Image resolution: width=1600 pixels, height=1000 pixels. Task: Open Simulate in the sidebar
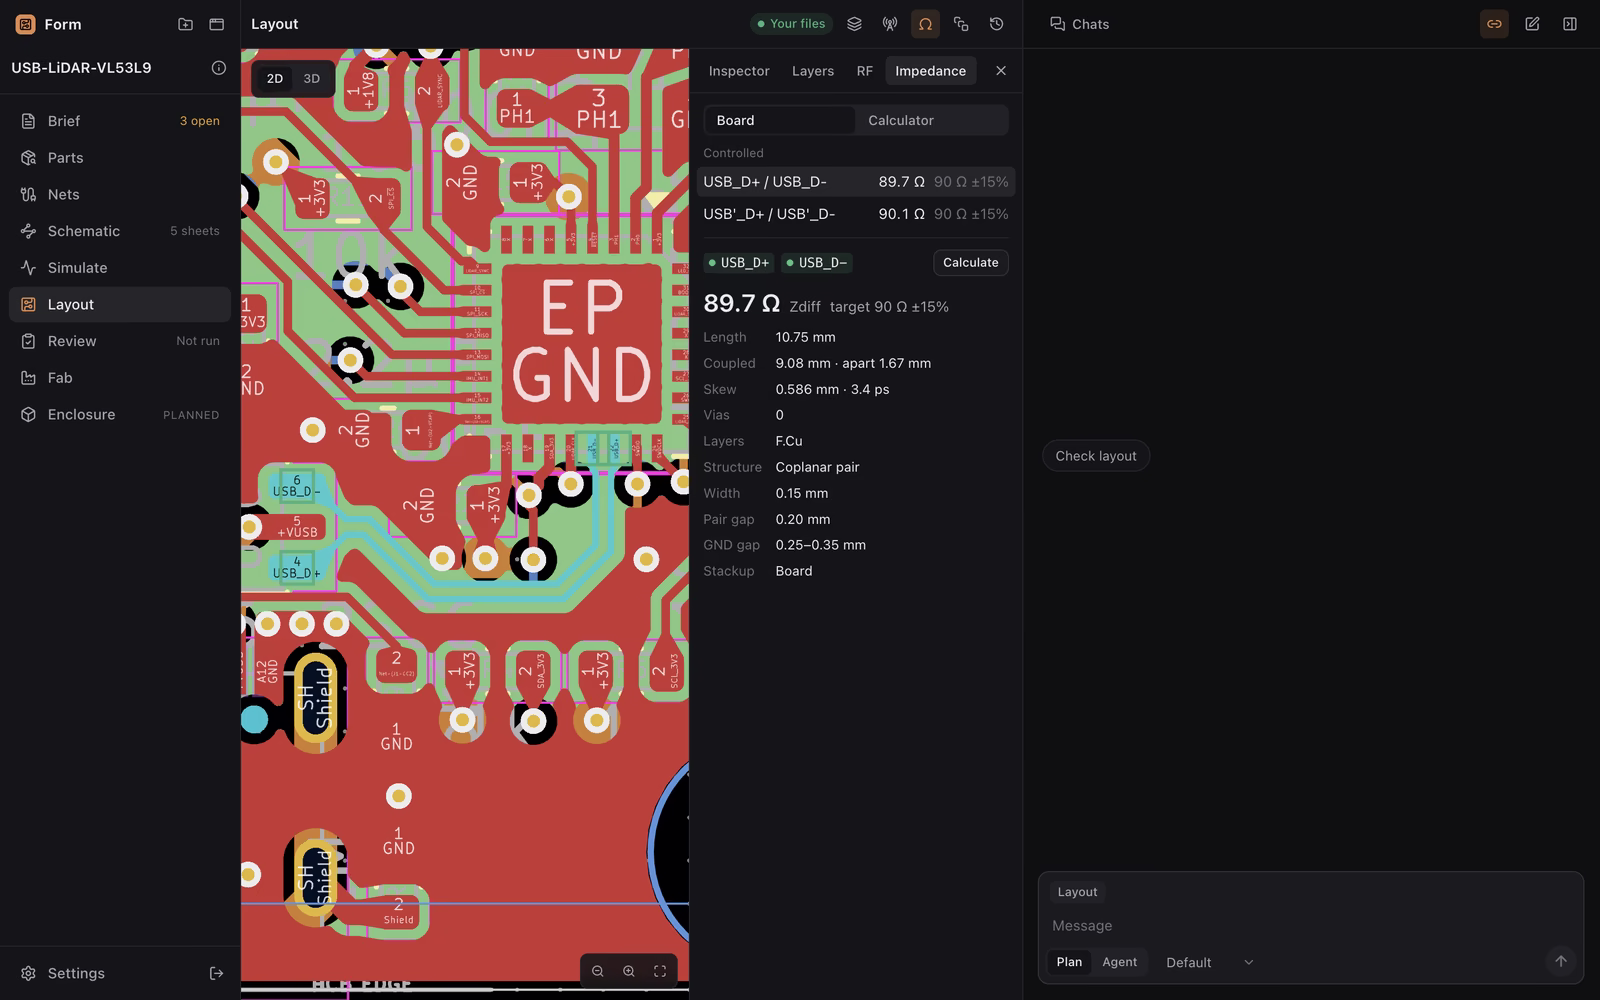click(x=120, y=268)
